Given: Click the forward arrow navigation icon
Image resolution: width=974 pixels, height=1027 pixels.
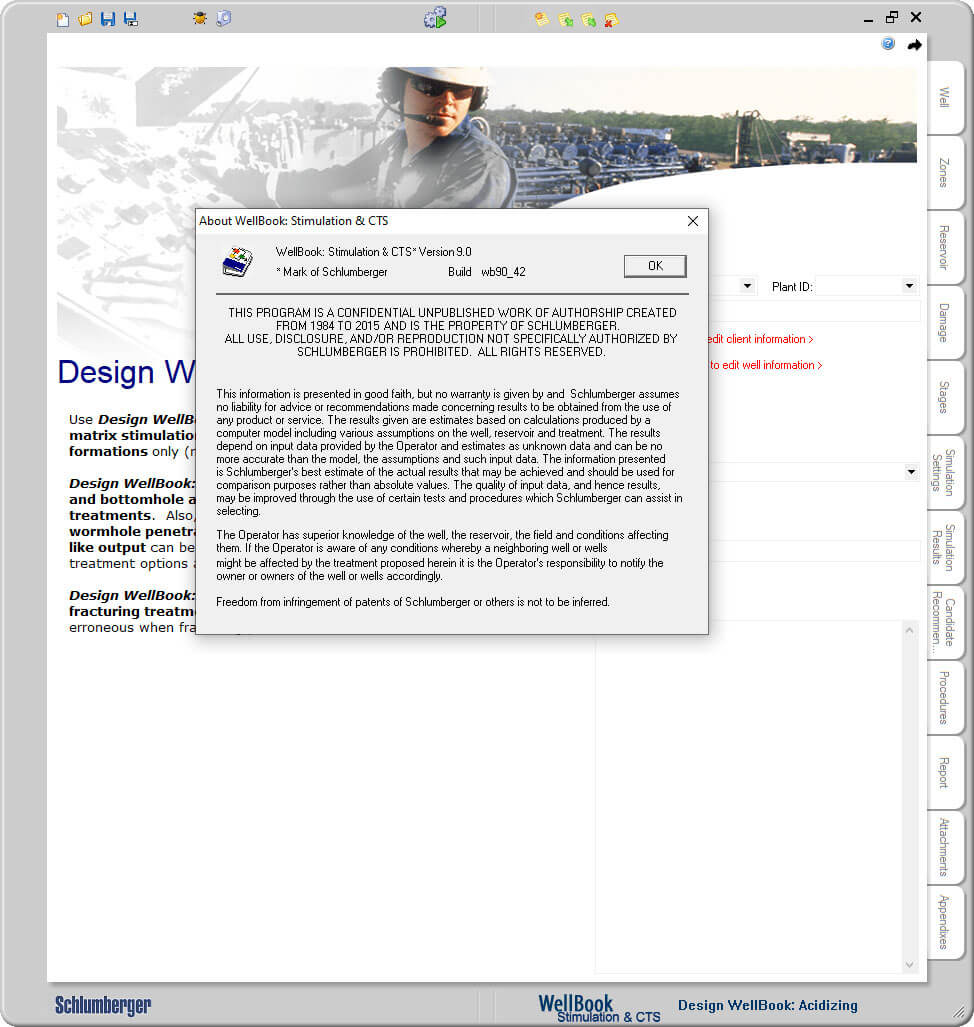Looking at the screenshot, I should pyautogui.click(x=913, y=44).
